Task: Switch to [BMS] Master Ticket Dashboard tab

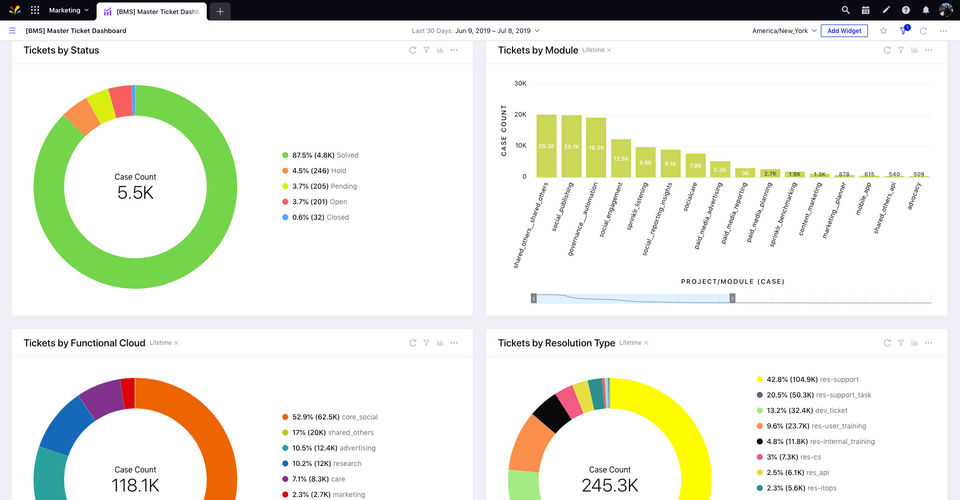Action: pyautogui.click(x=152, y=11)
